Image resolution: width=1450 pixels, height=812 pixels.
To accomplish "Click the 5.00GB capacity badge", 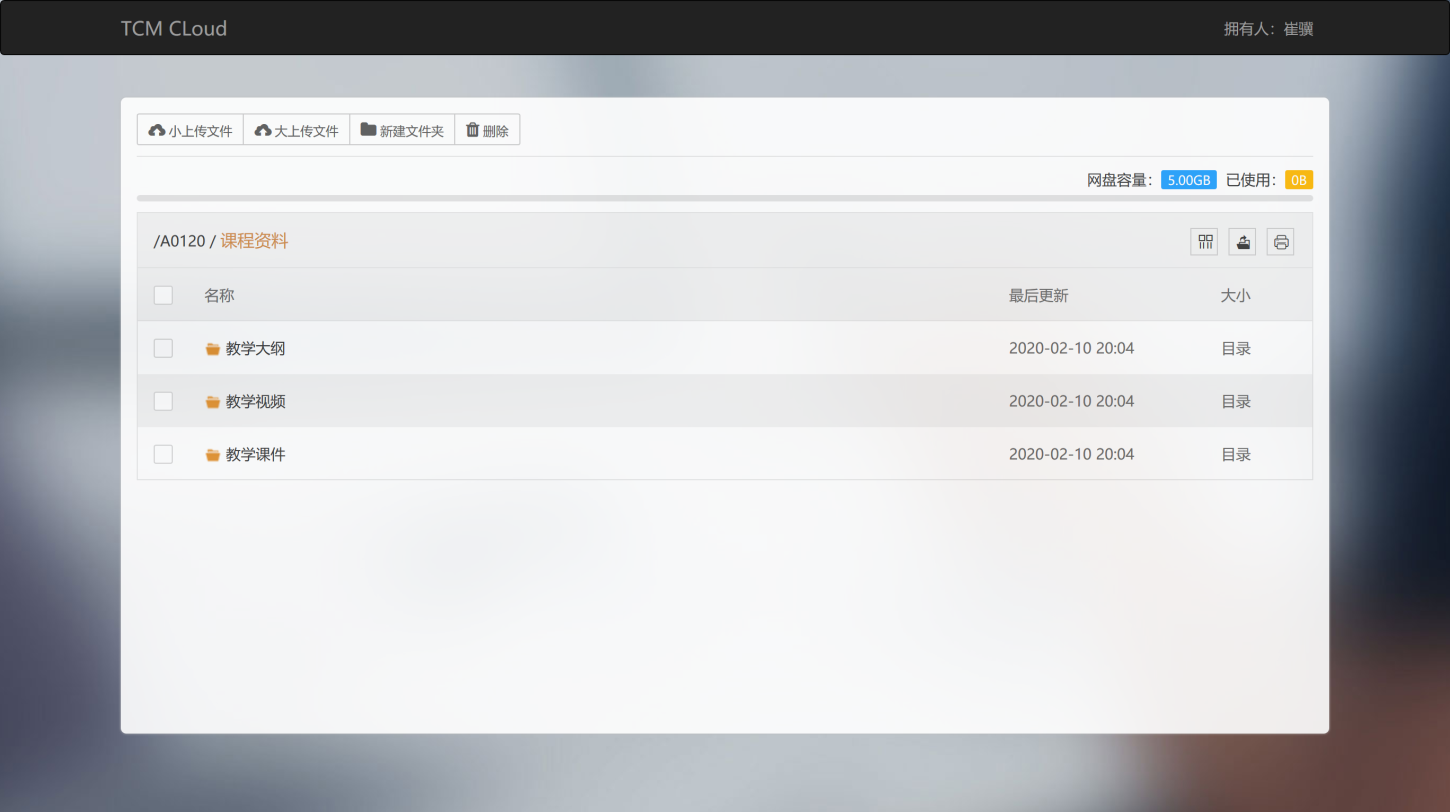I will click(1188, 180).
